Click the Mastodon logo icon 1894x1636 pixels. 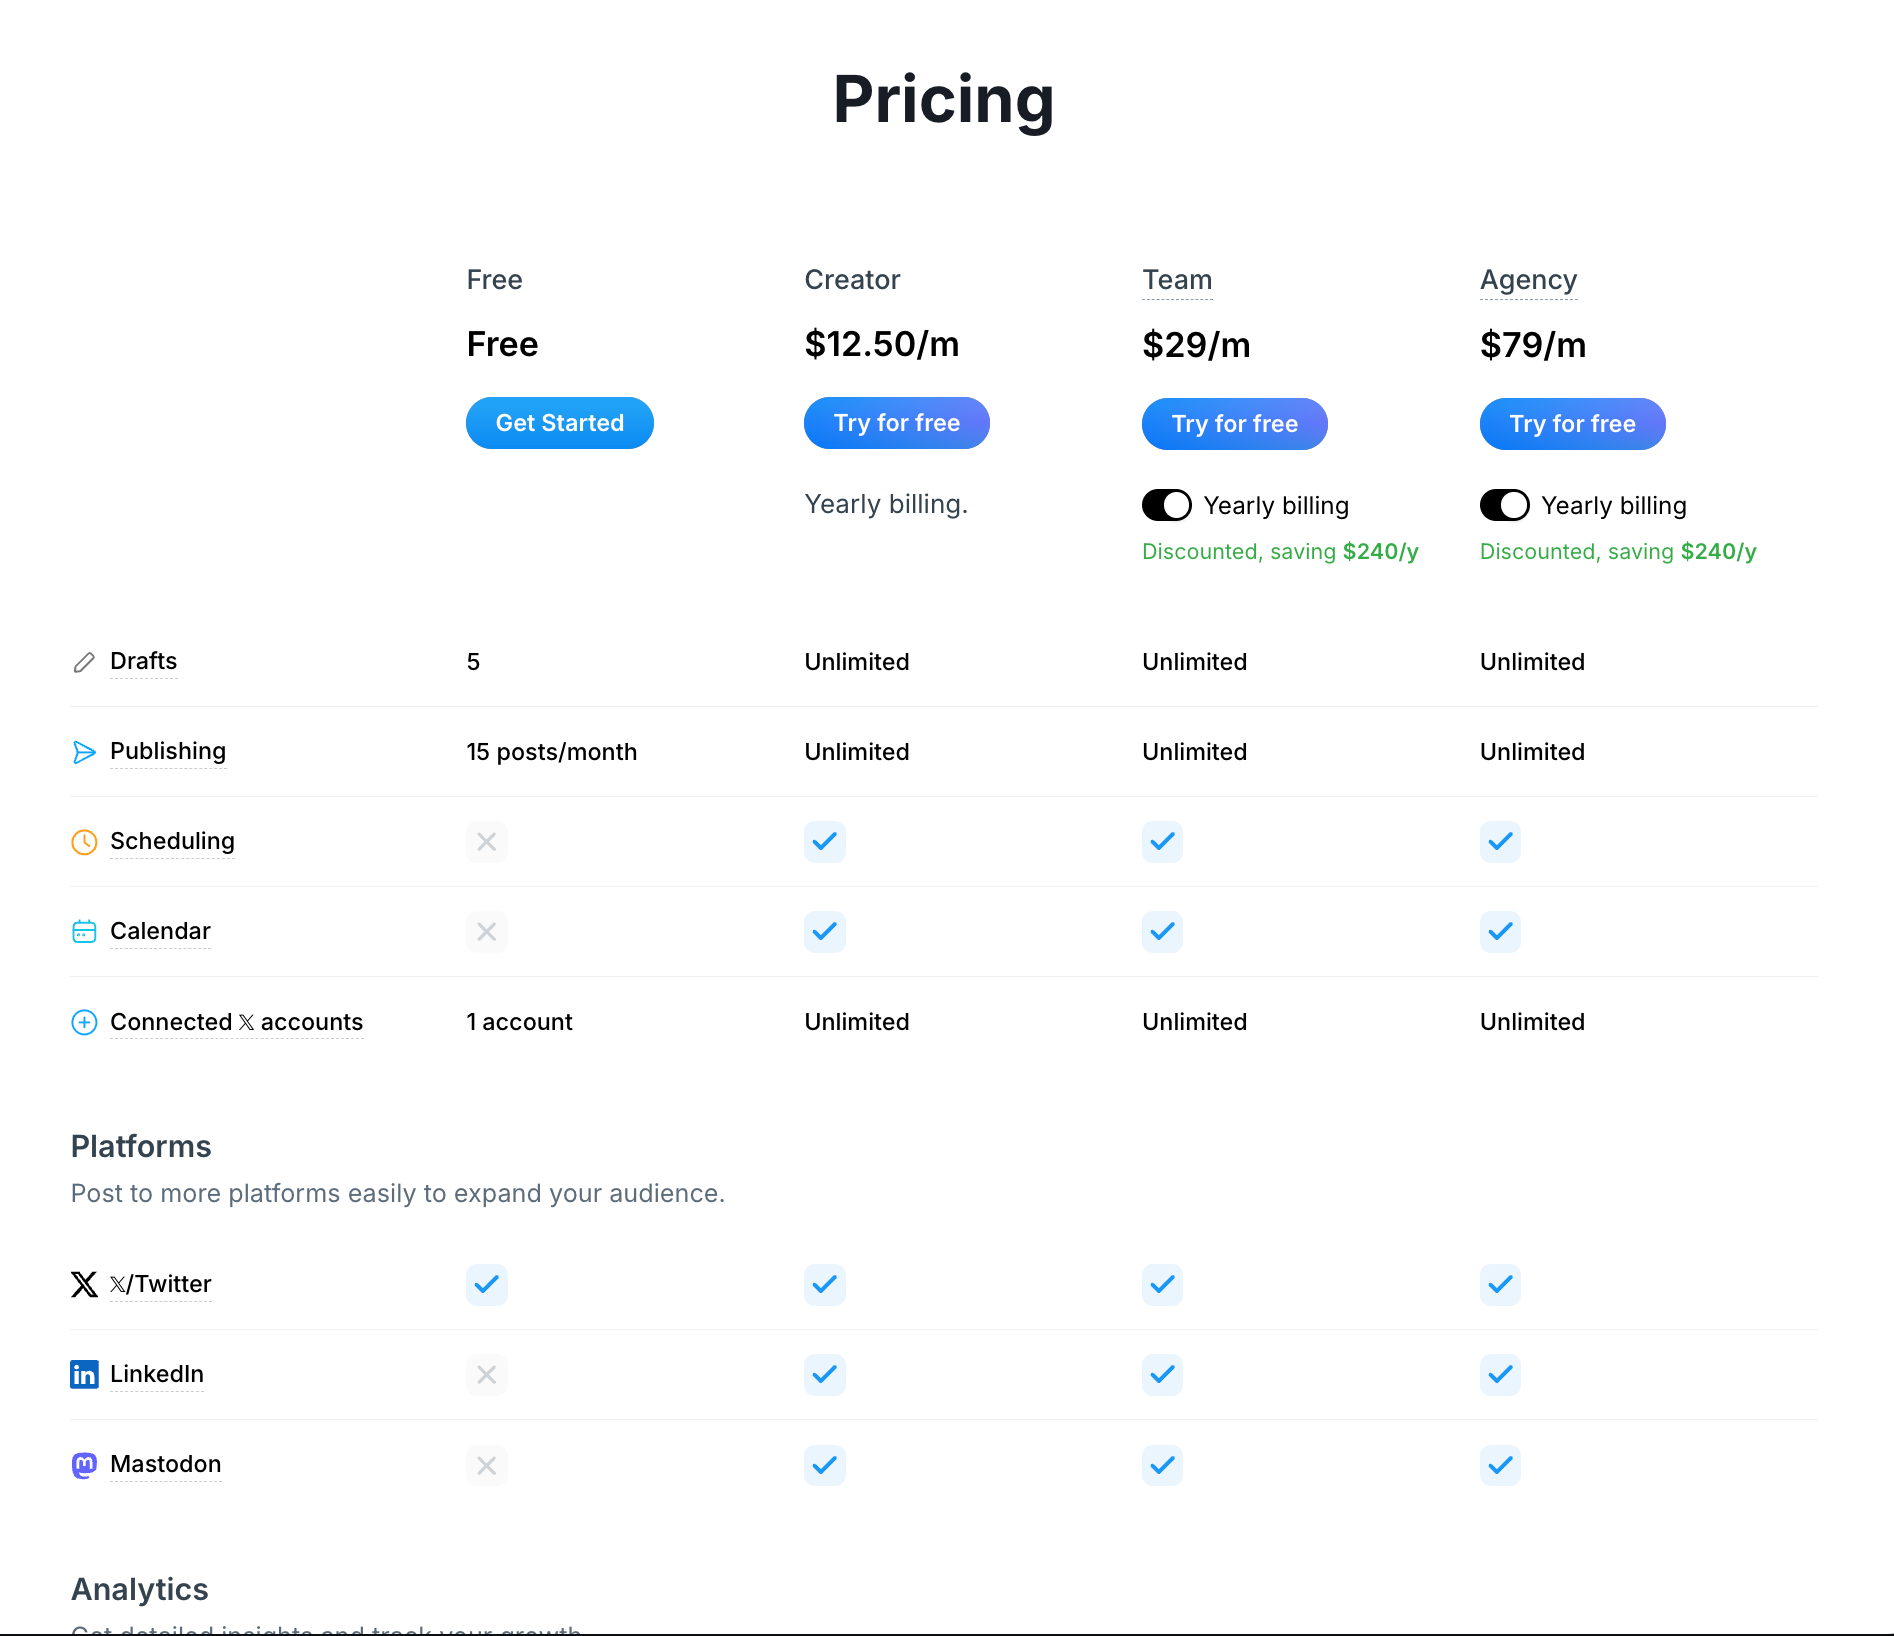click(84, 1465)
